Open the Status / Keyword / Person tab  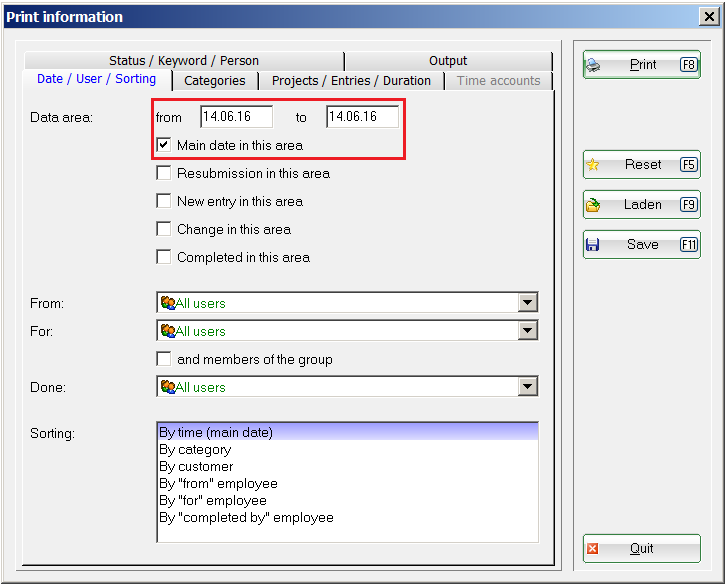[184, 61]
